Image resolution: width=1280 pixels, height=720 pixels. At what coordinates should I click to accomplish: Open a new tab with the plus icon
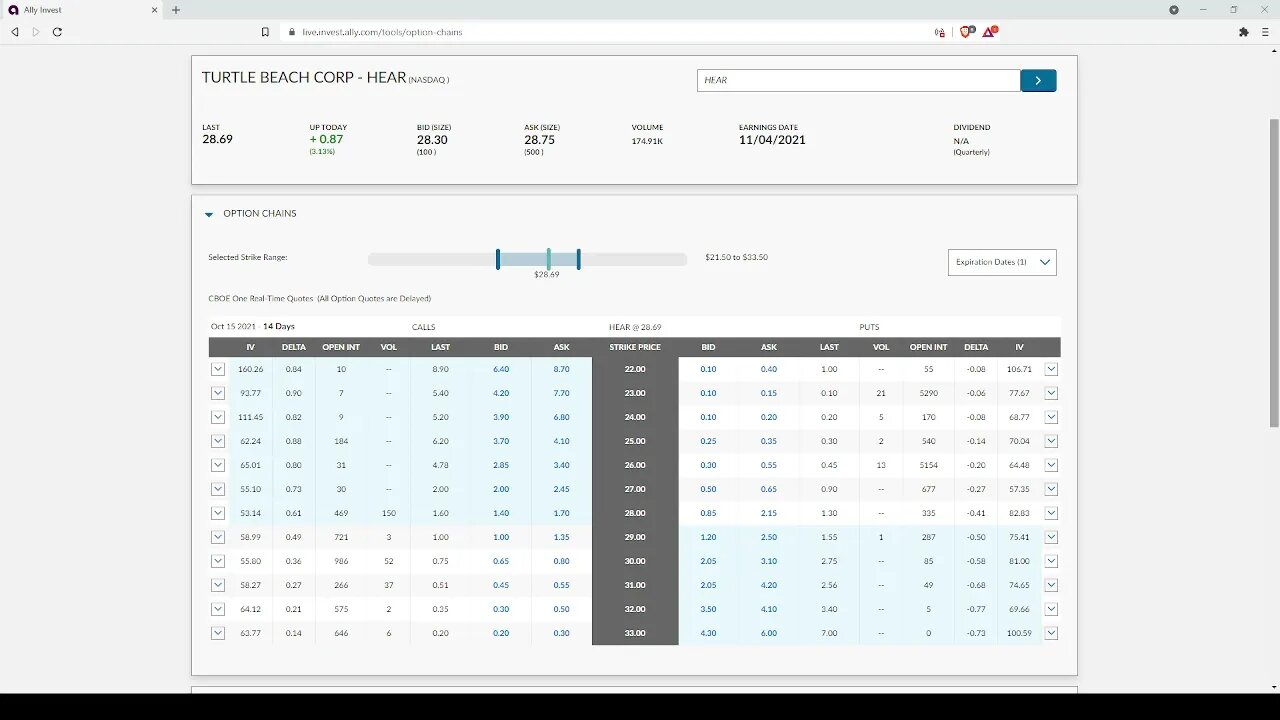[x=176, y=10]
